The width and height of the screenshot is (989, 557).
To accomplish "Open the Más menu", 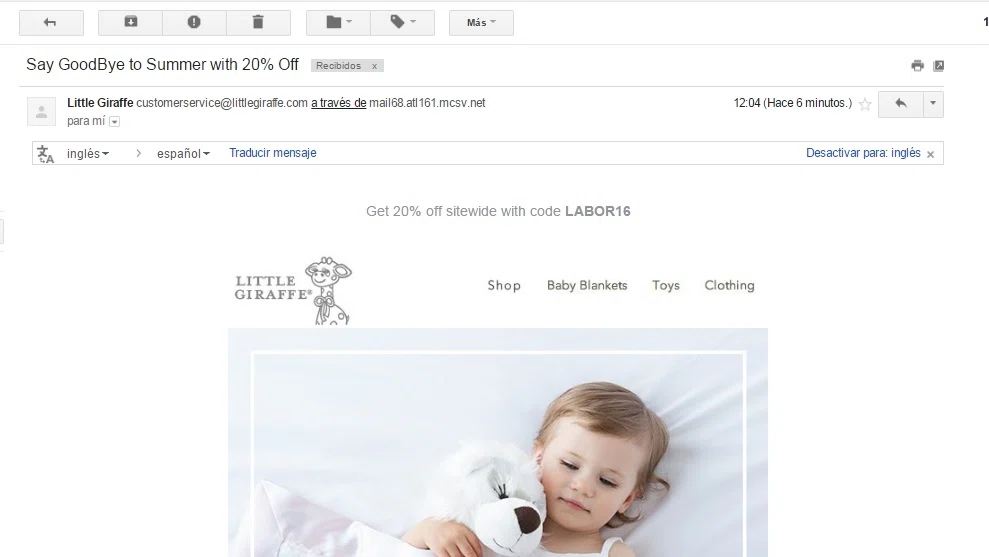I will pos(481,23).
